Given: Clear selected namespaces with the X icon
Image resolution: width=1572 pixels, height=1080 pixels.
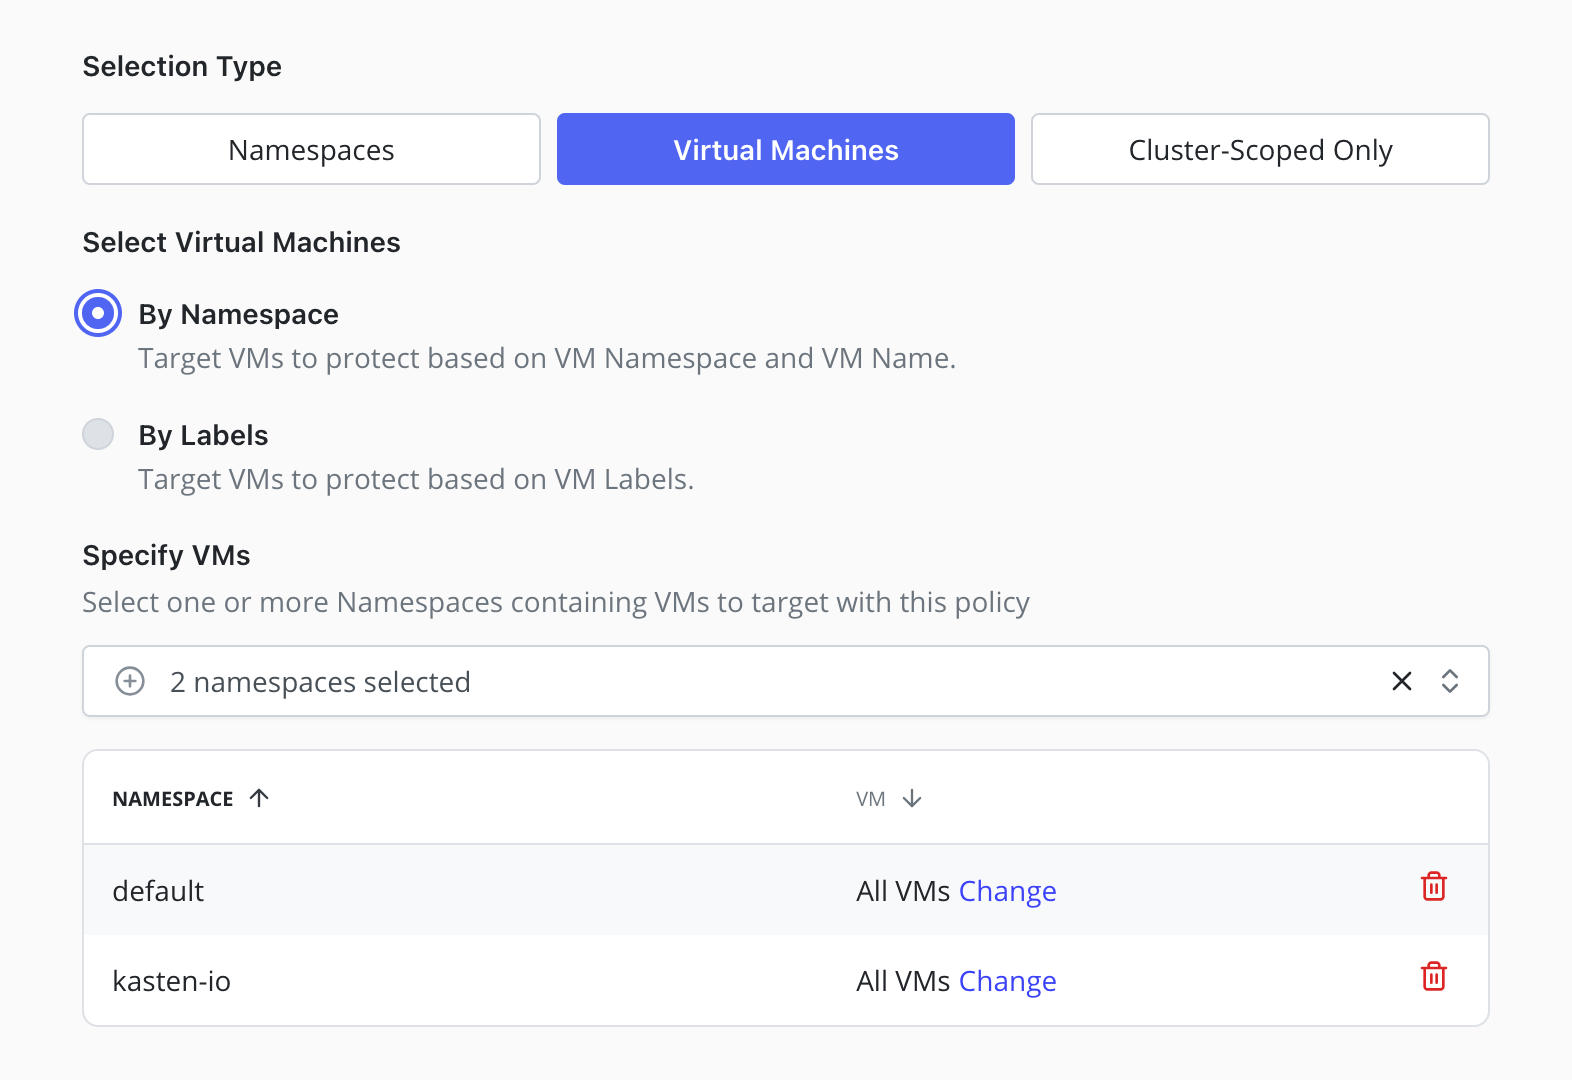Looking at the screenshot, I should (x=1402, y=681).
